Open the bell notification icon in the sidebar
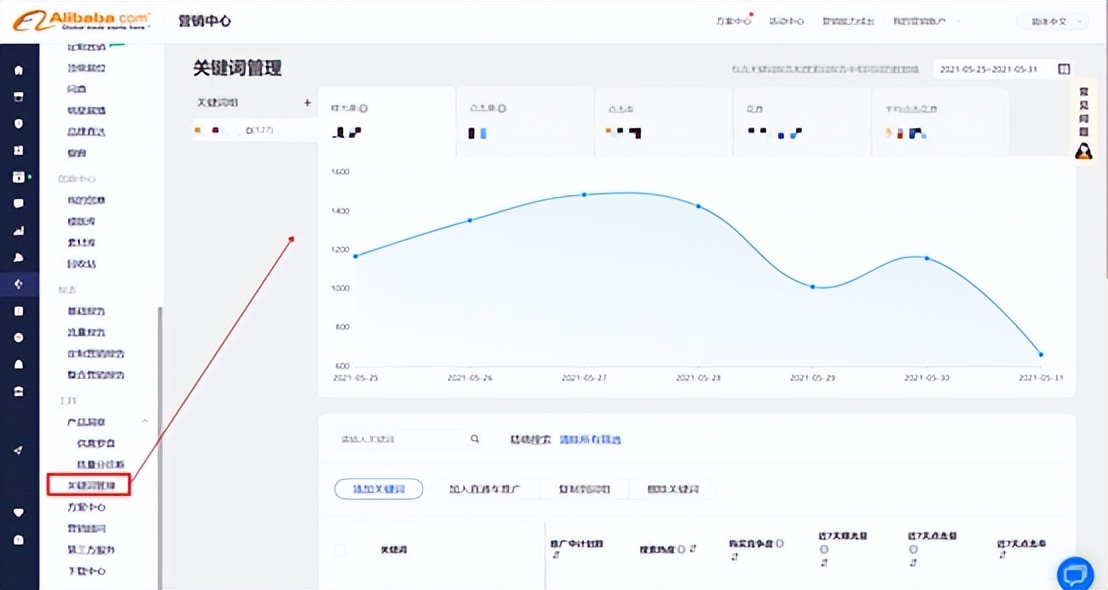 click(18, 365)
